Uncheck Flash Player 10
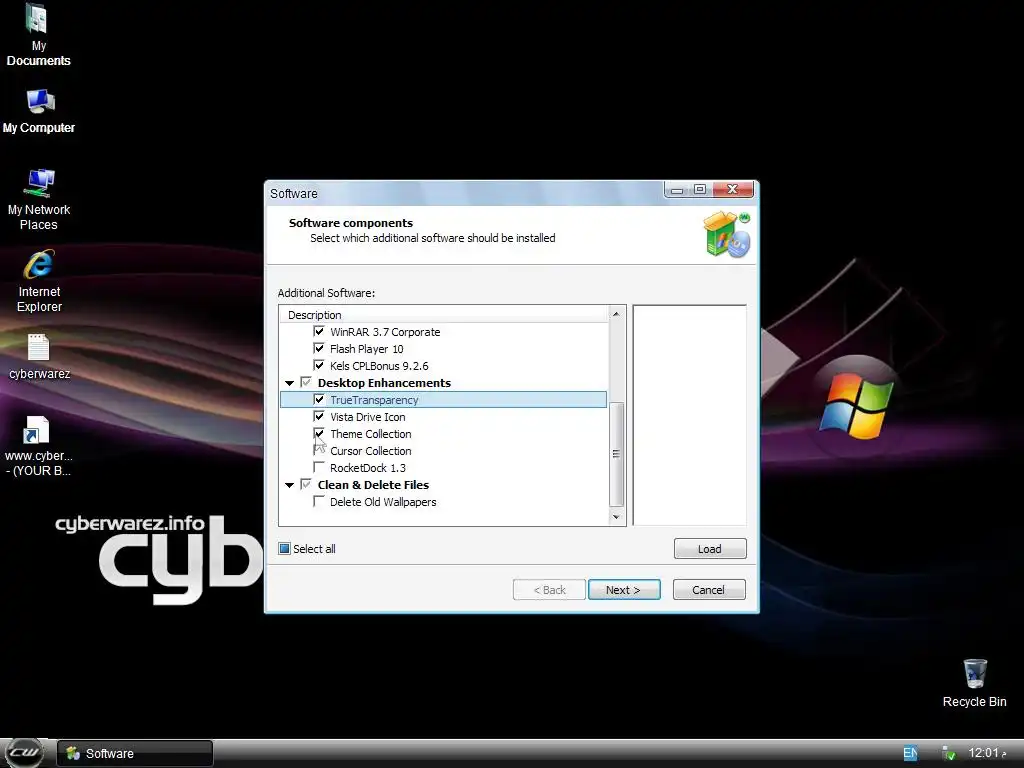Viewport: 1024px width, 768px height. point(319,348)
